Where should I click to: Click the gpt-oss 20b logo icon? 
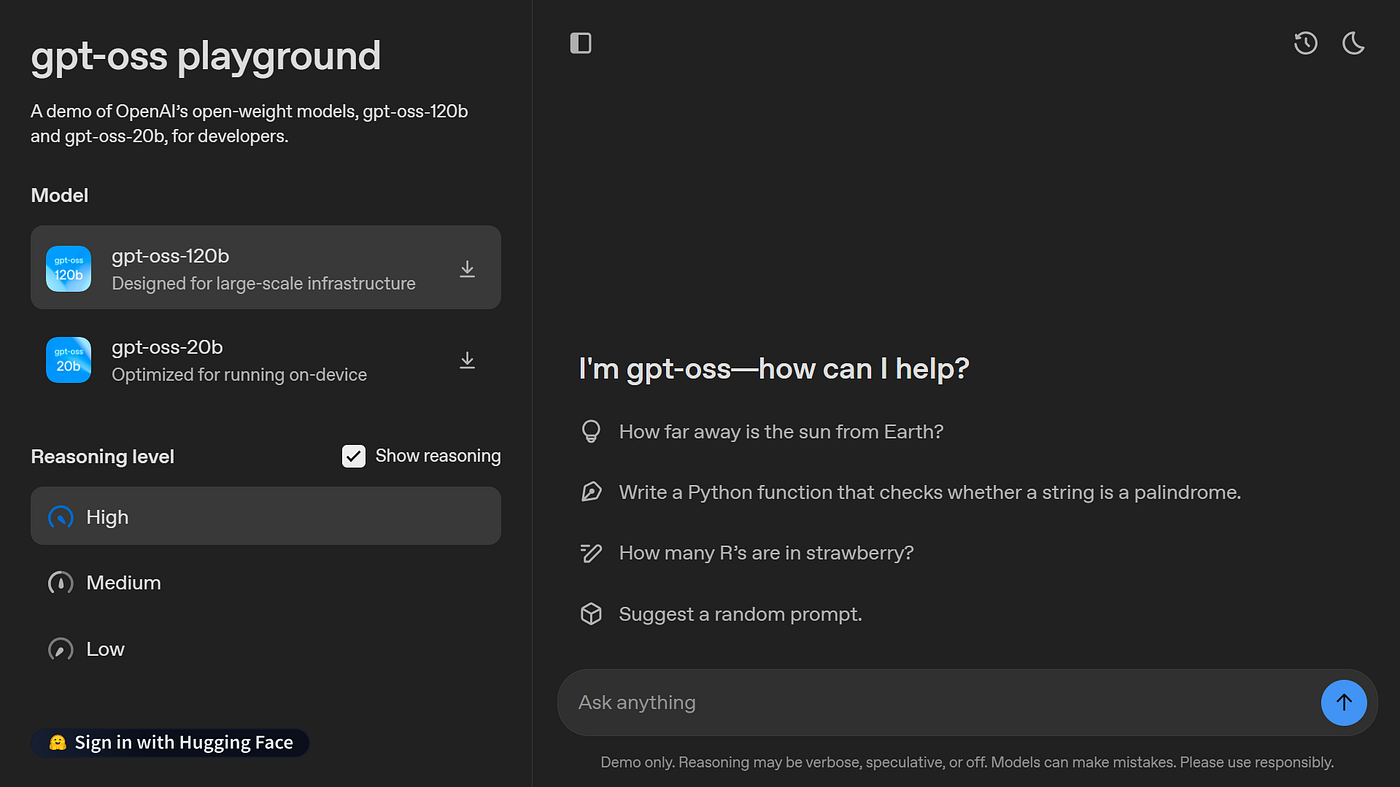[x=69, y=360]
